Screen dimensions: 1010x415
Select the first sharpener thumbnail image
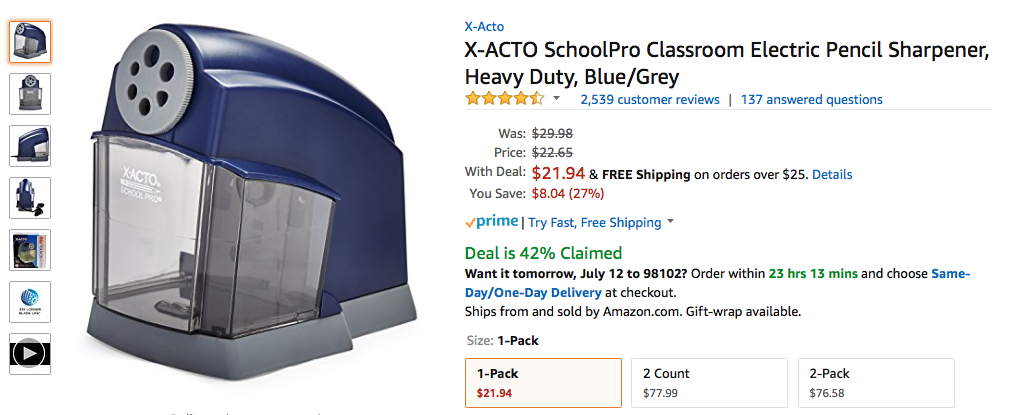[x=30, y=42]
